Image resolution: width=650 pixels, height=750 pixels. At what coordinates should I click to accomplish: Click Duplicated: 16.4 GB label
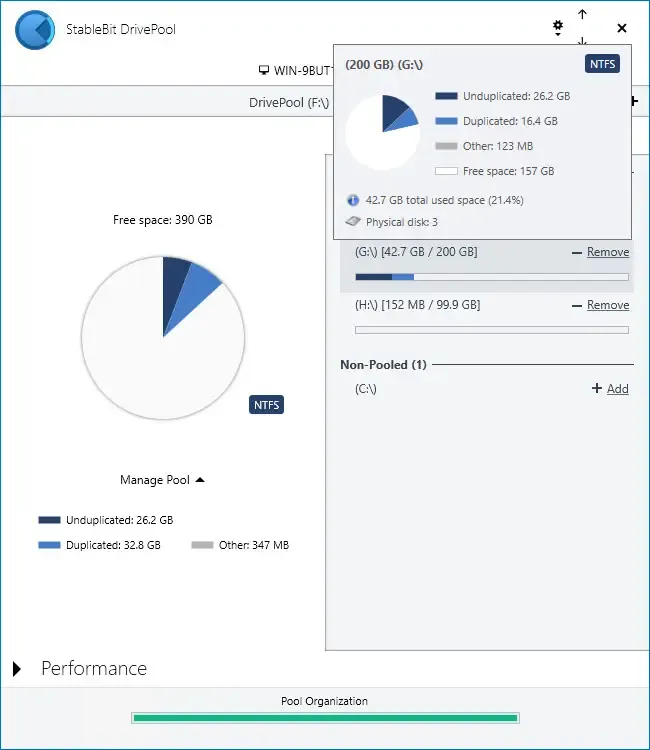click(510, 121)
